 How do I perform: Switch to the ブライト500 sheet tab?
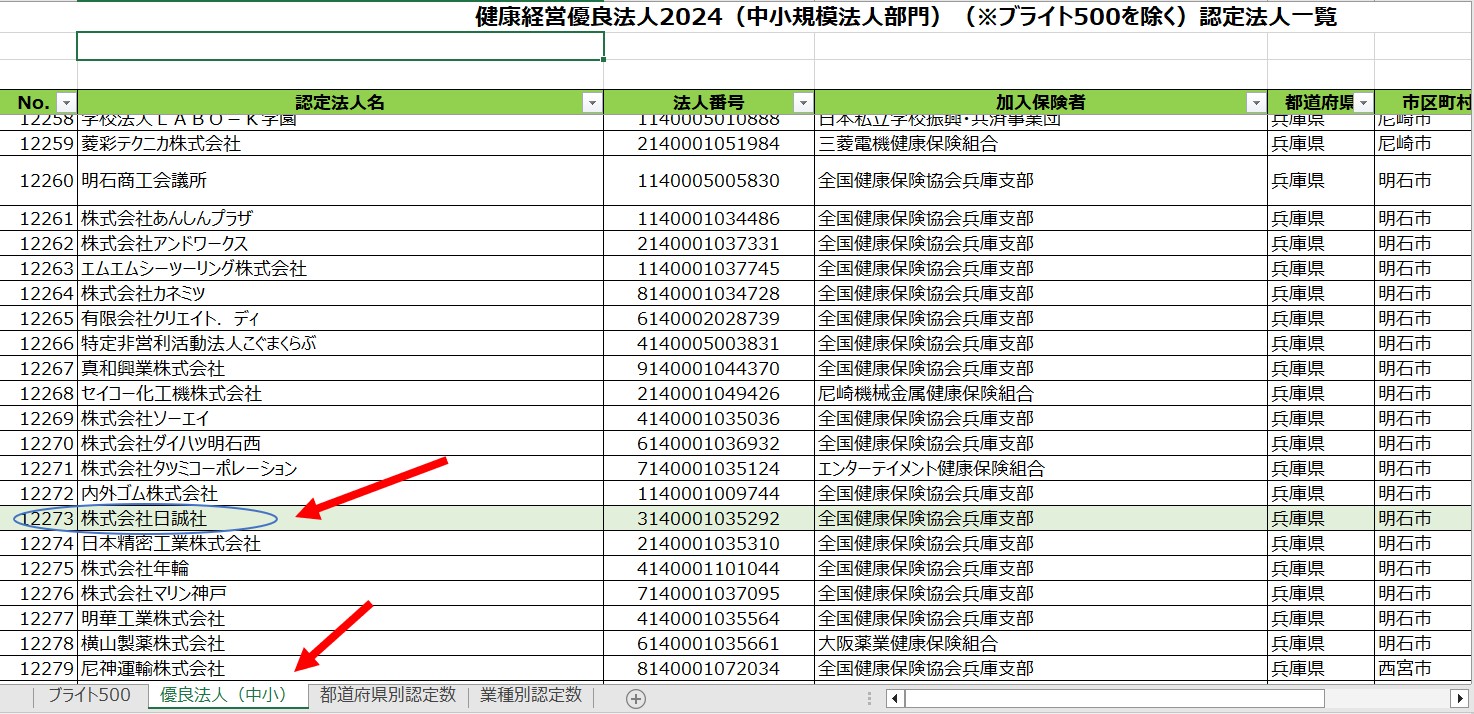pyautogui.click(x=89, y=696)
